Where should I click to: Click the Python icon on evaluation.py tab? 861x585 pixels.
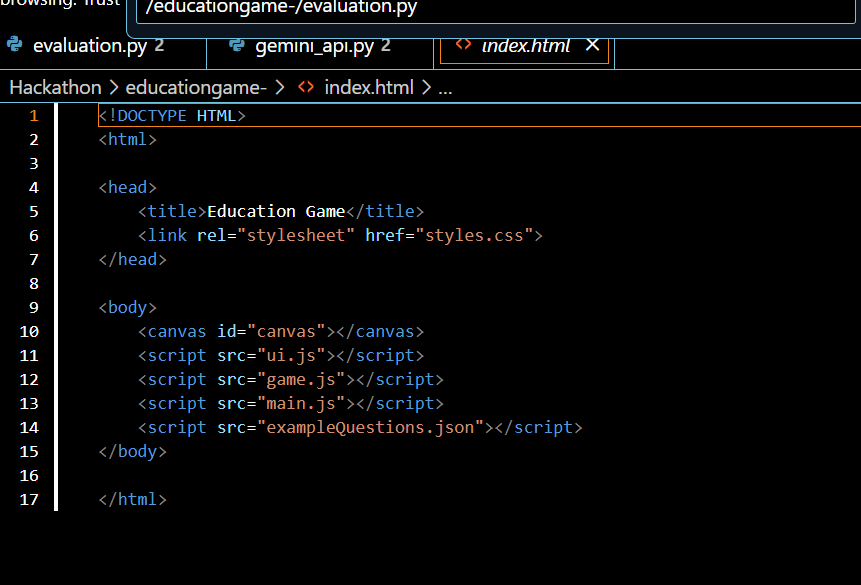(15, 44)
